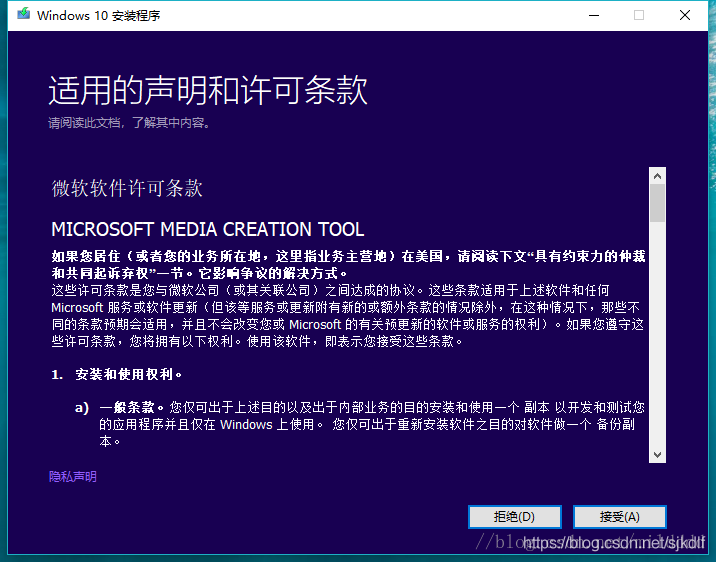Image resolution: width=716 pixels, height=562 pixels.
Task: Close the Windows 10 安装程序 window
Action: coord(684,16)
